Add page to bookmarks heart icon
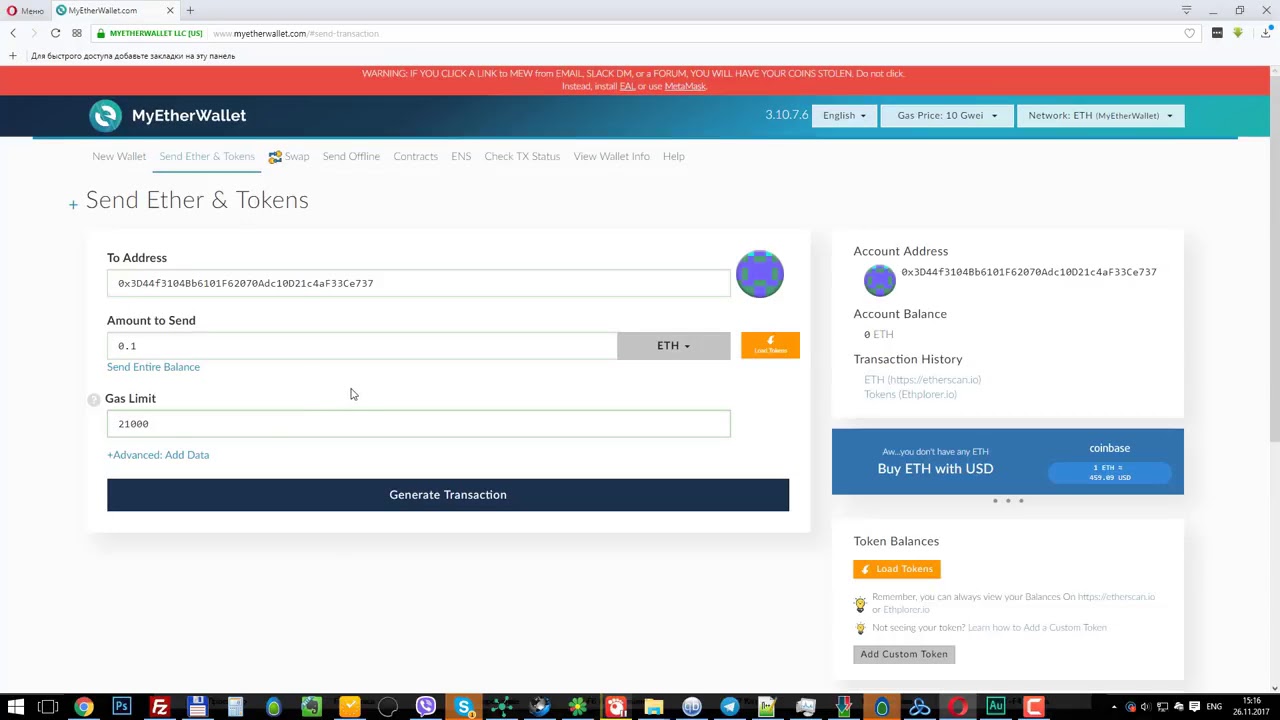The image size is (1280, 720). click(x=1189, y=33)
